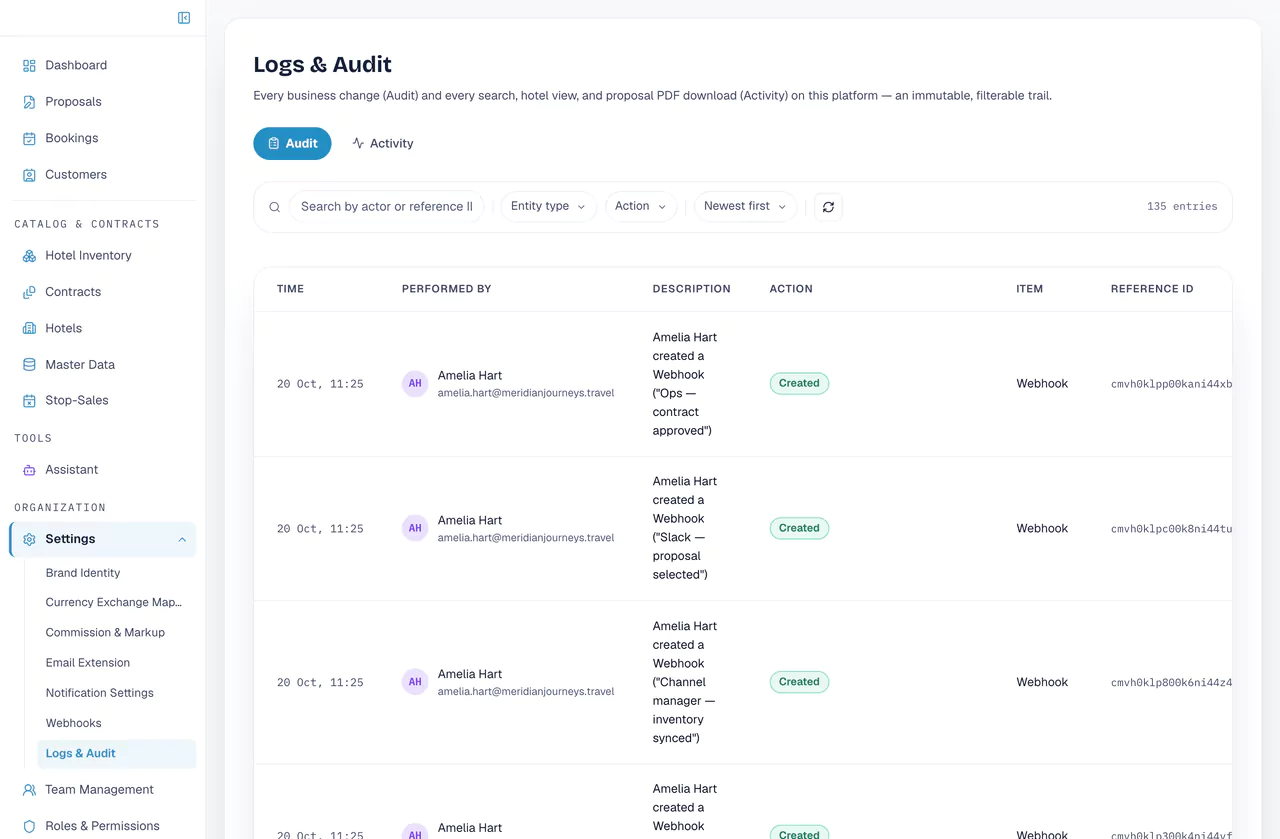Viewport: 1280px width, 839px height.
Task: Click the Hotel Inventory cubes icon
Action: [29, 256]
